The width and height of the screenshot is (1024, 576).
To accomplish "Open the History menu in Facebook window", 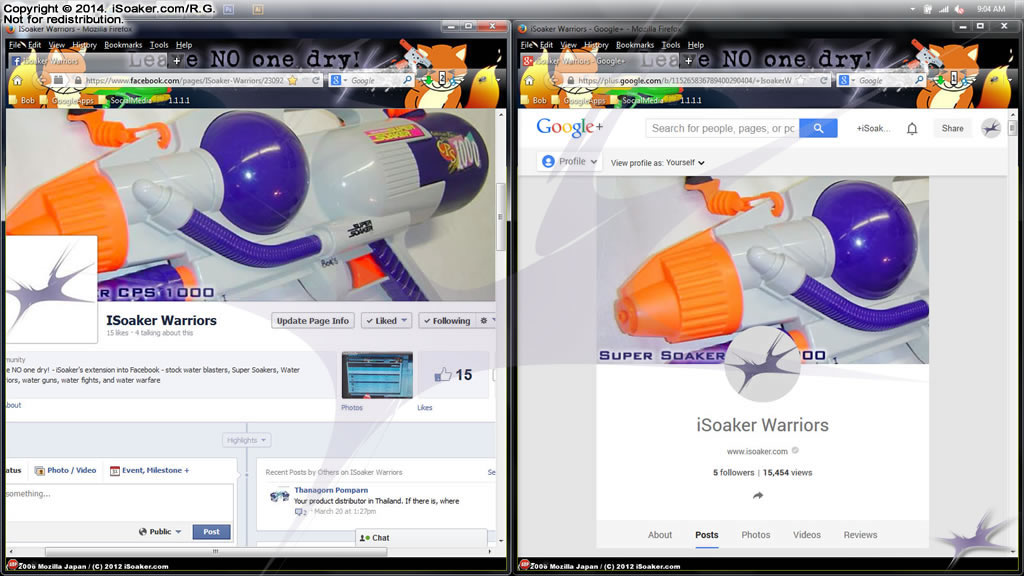I will point(84,45).
